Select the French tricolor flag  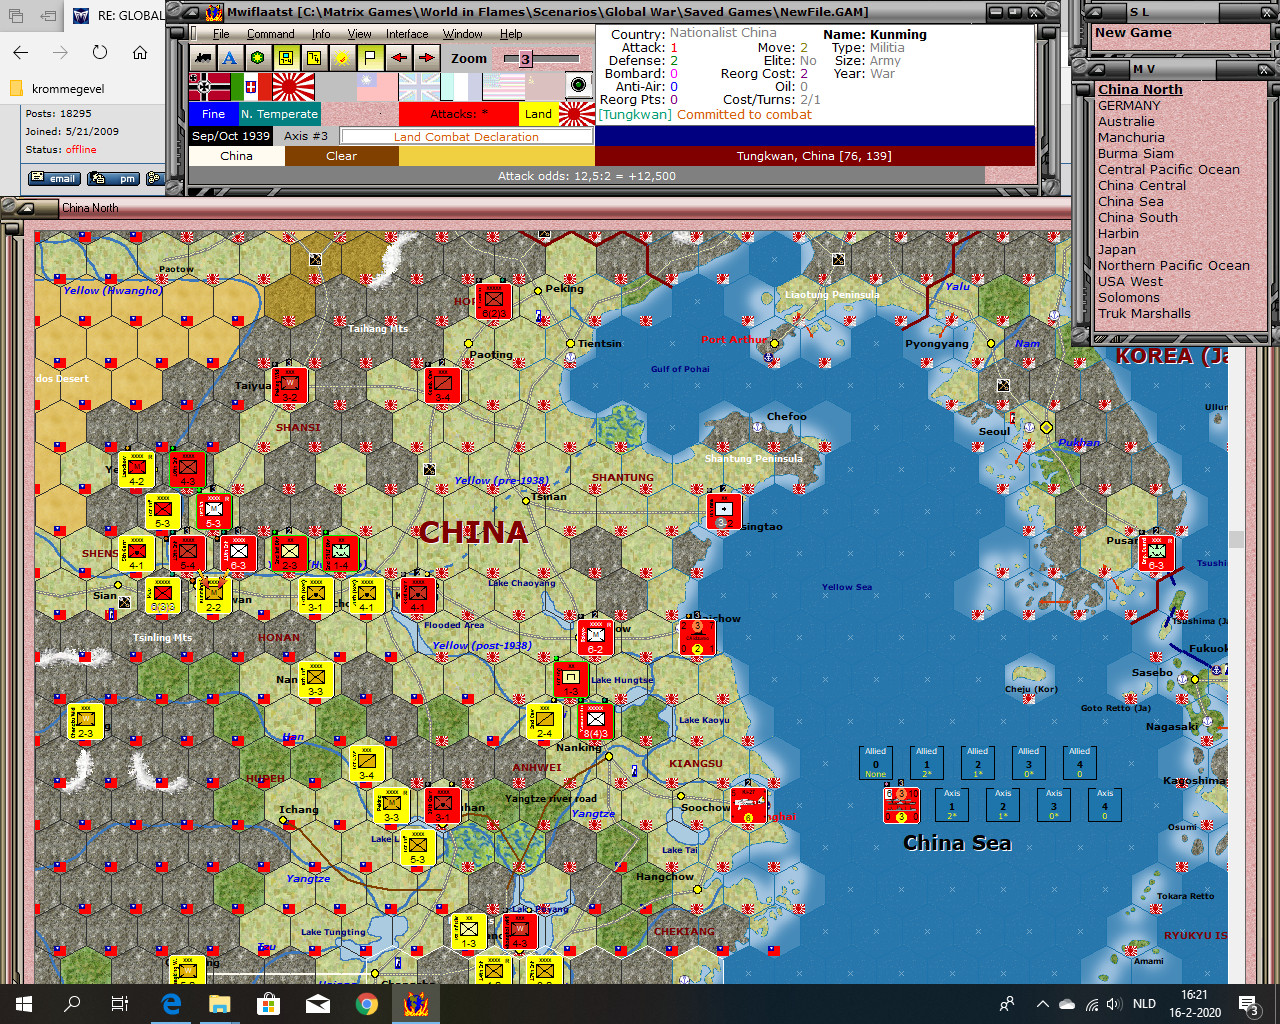point(461,87)
